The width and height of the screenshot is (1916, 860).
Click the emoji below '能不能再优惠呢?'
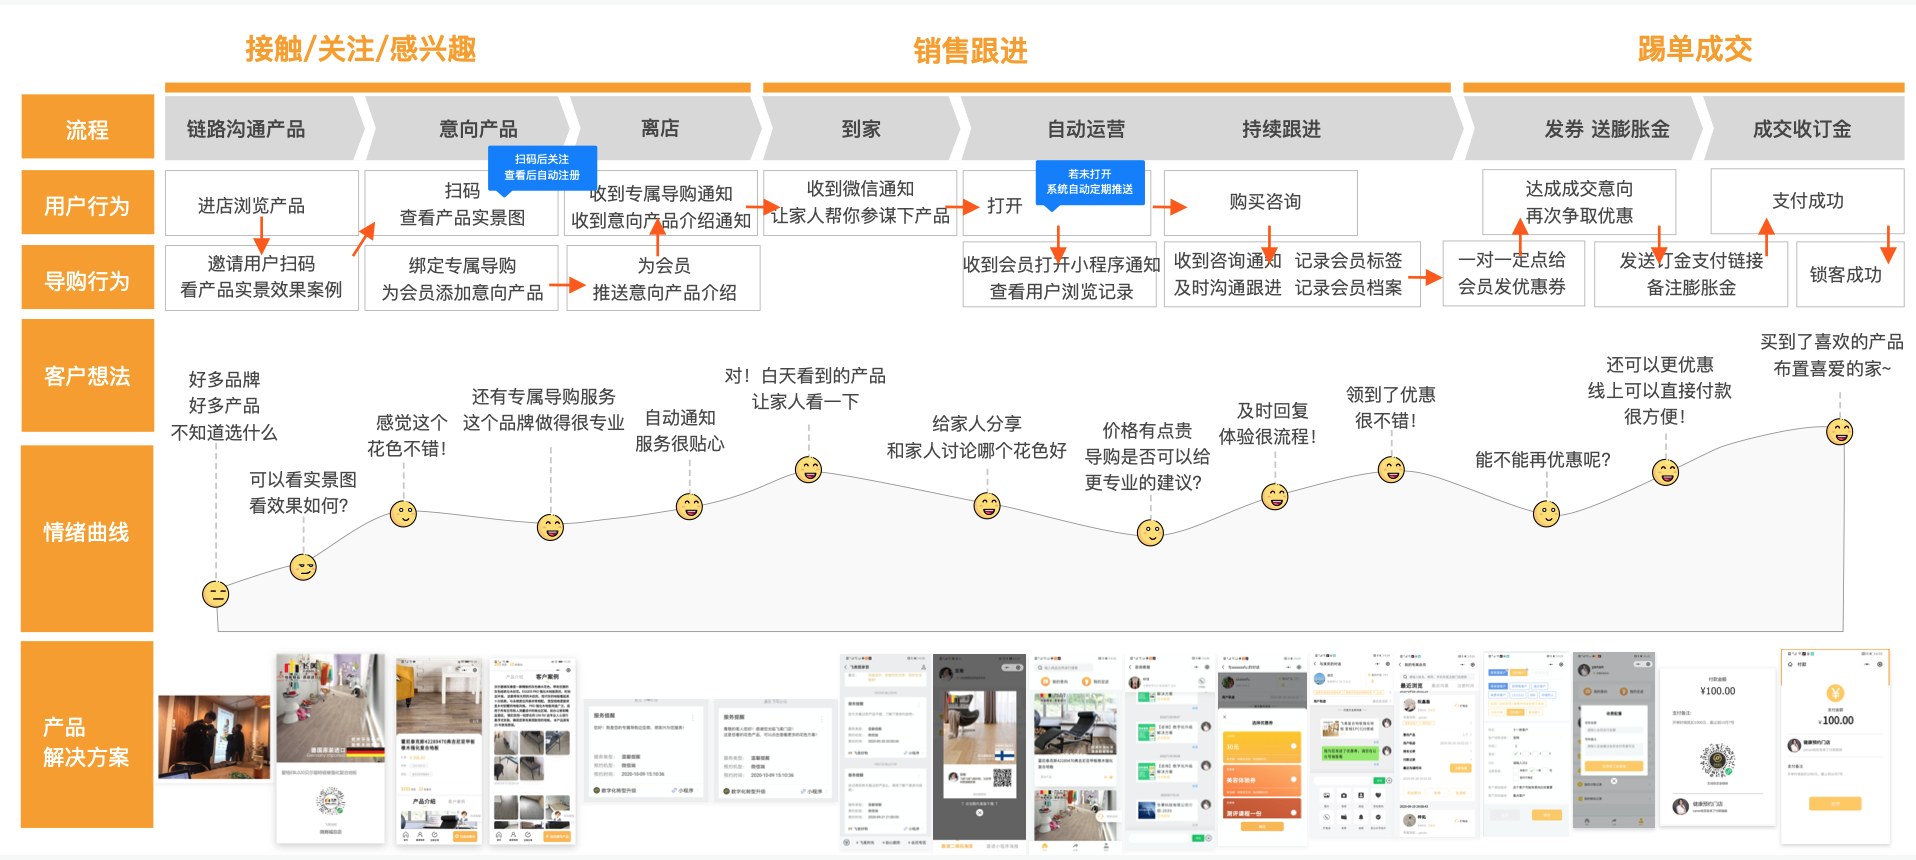(1546, 514)
